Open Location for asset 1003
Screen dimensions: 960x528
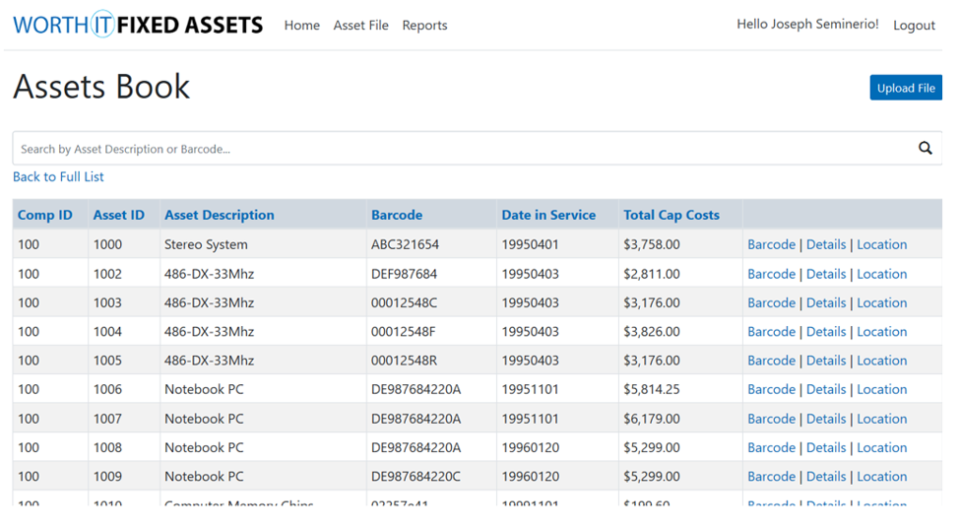click(x=882, y=303)
